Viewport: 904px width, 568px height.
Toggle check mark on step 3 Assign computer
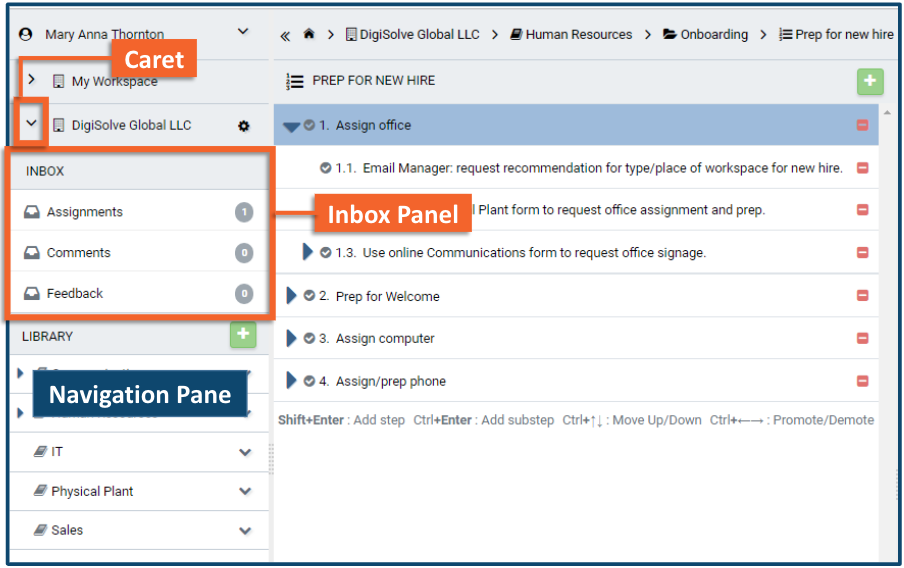(310, 338)
